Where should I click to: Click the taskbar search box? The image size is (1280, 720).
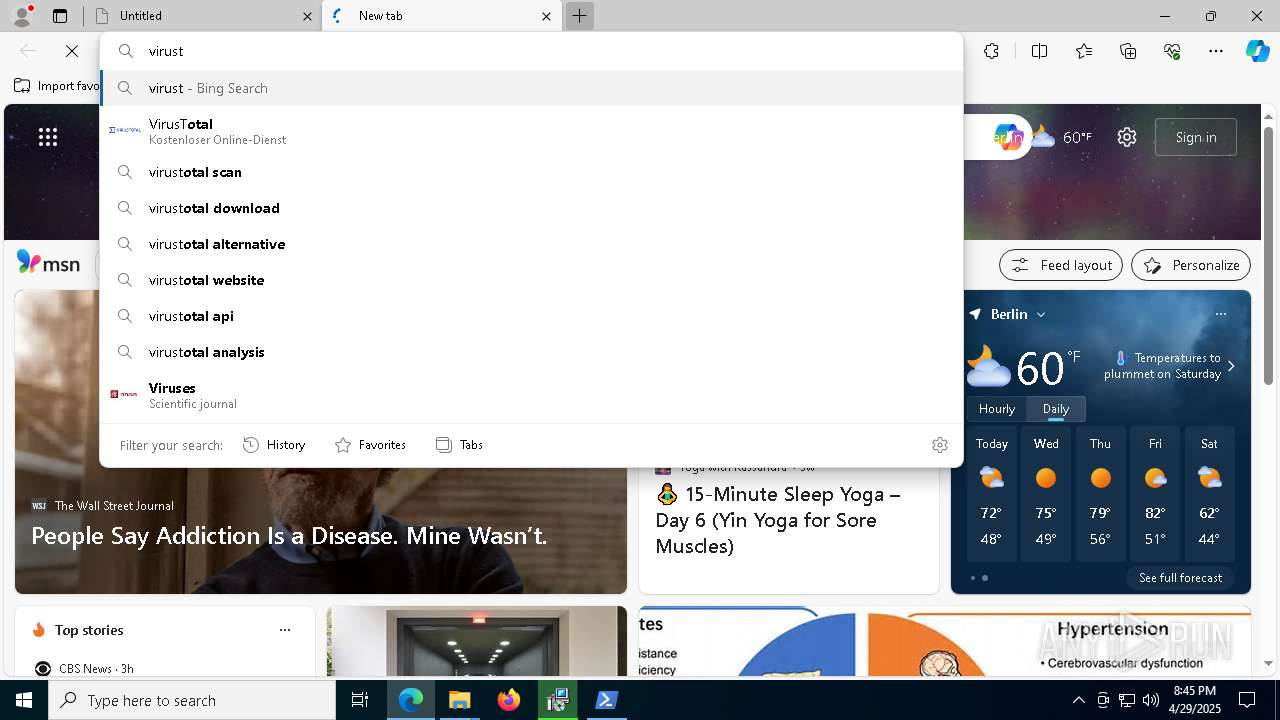coord(192,700)
